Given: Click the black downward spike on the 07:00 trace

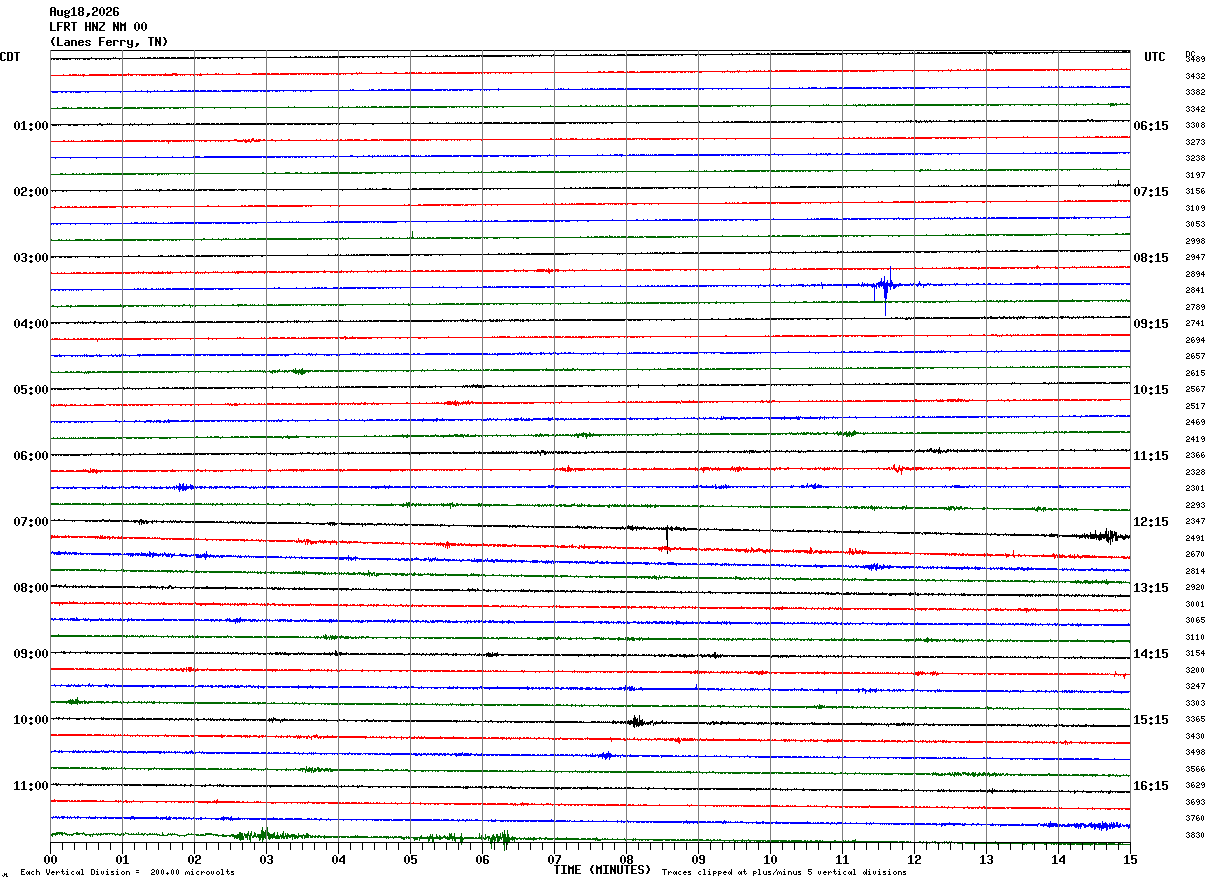Looking at the screenshot, I should tap(667, 538).
